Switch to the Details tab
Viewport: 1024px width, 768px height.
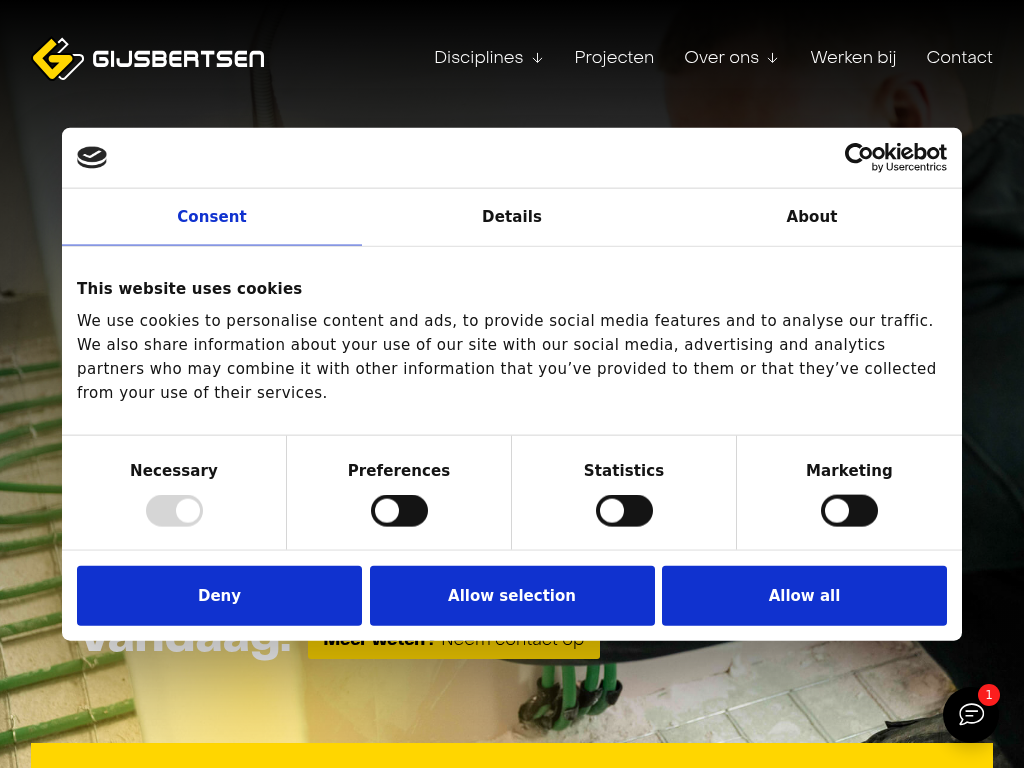click(x=512, y=217)
